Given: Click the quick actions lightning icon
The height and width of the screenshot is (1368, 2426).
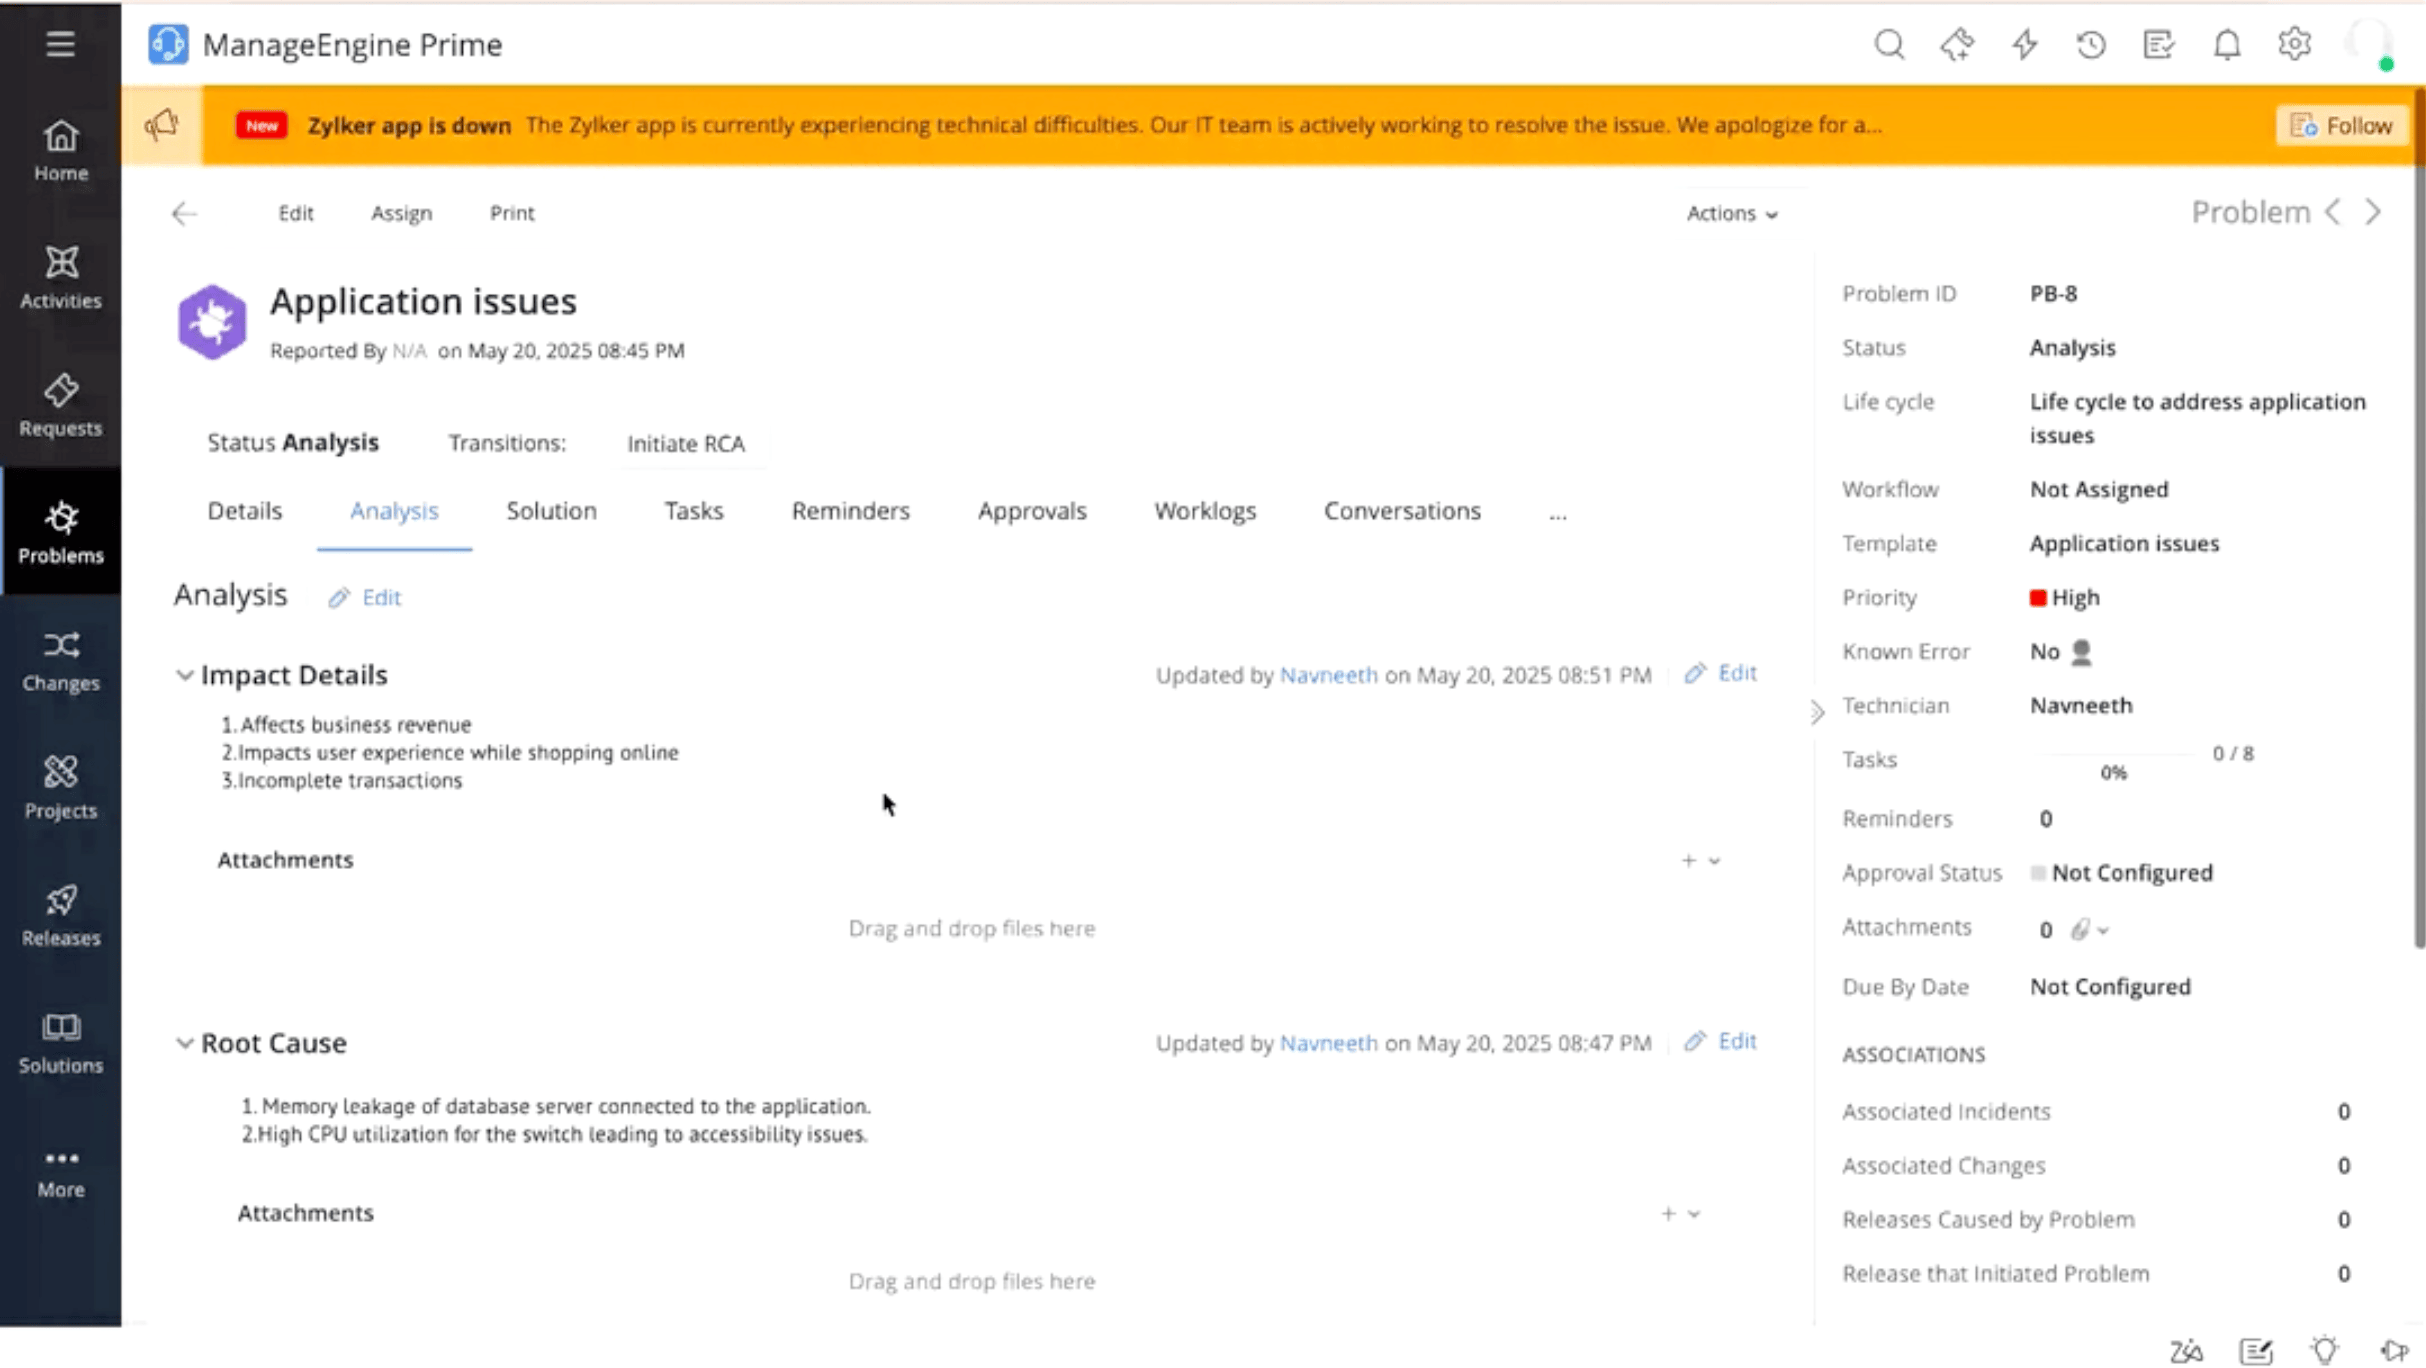Looking at the screenshot, I should [2024, 45].
